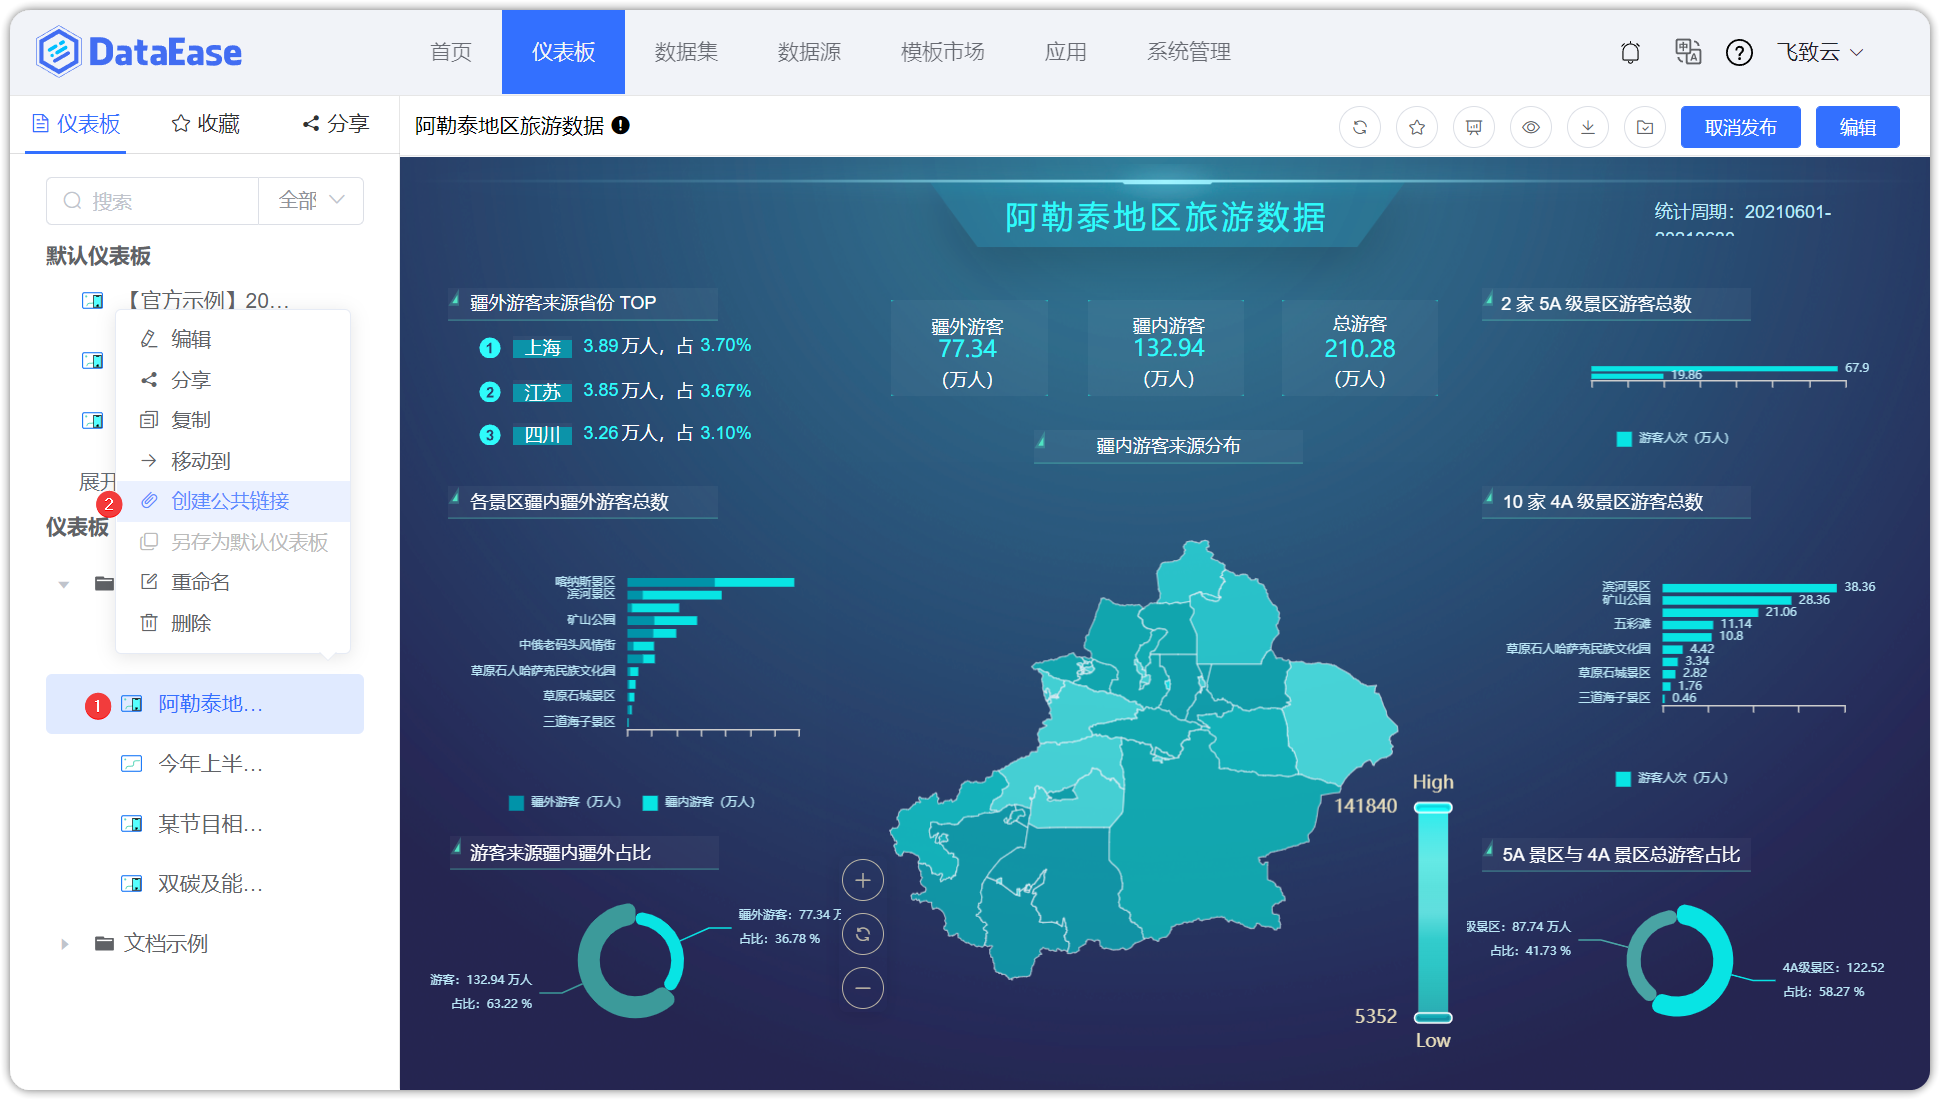Switch language with the translate icon

point(1687,52)
